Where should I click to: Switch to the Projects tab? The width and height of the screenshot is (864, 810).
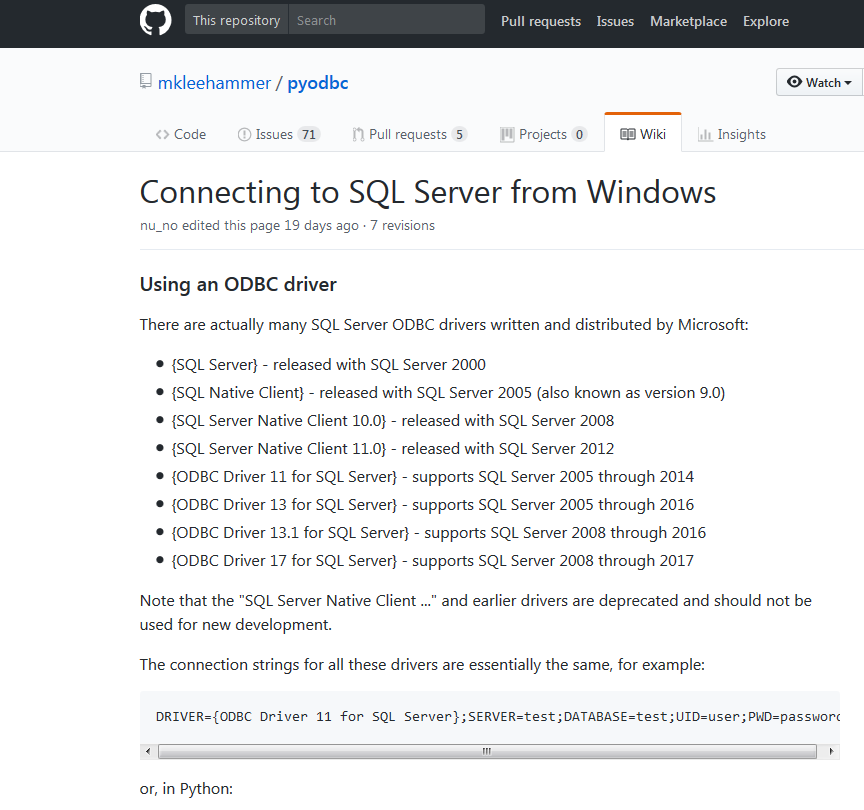(x=543, y=134)
